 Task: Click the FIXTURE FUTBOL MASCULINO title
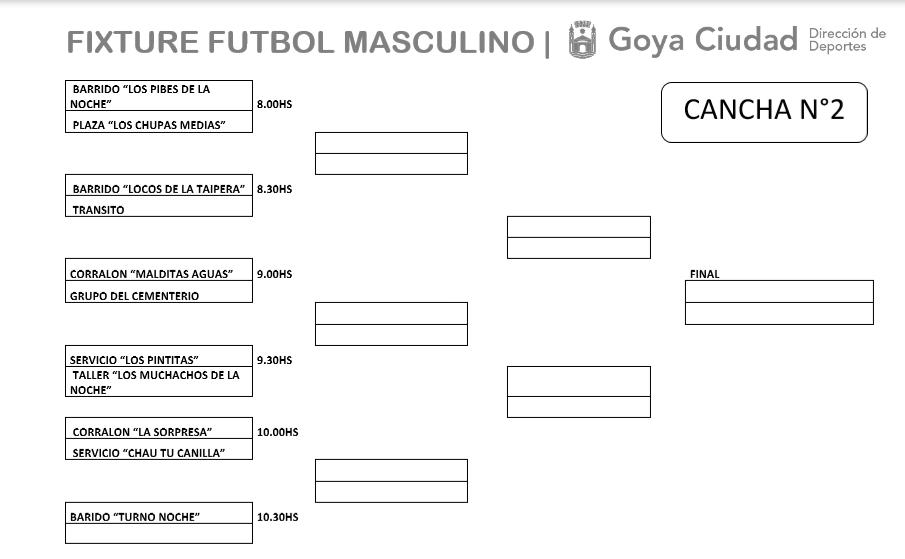(x=300, y=42)
